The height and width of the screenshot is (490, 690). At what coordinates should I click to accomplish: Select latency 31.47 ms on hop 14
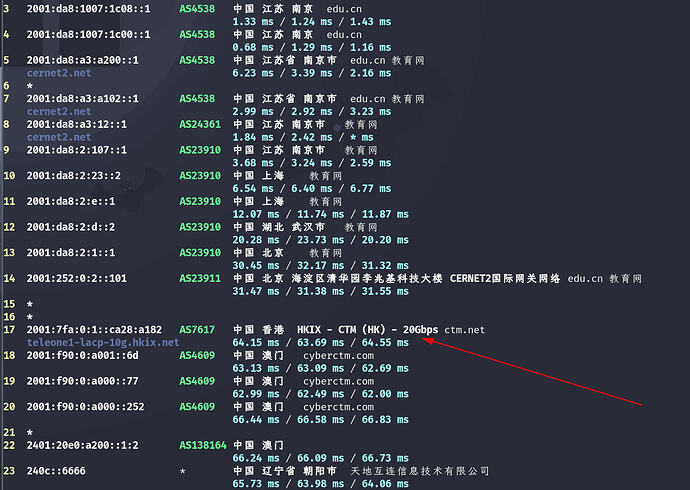coord(256,291)
